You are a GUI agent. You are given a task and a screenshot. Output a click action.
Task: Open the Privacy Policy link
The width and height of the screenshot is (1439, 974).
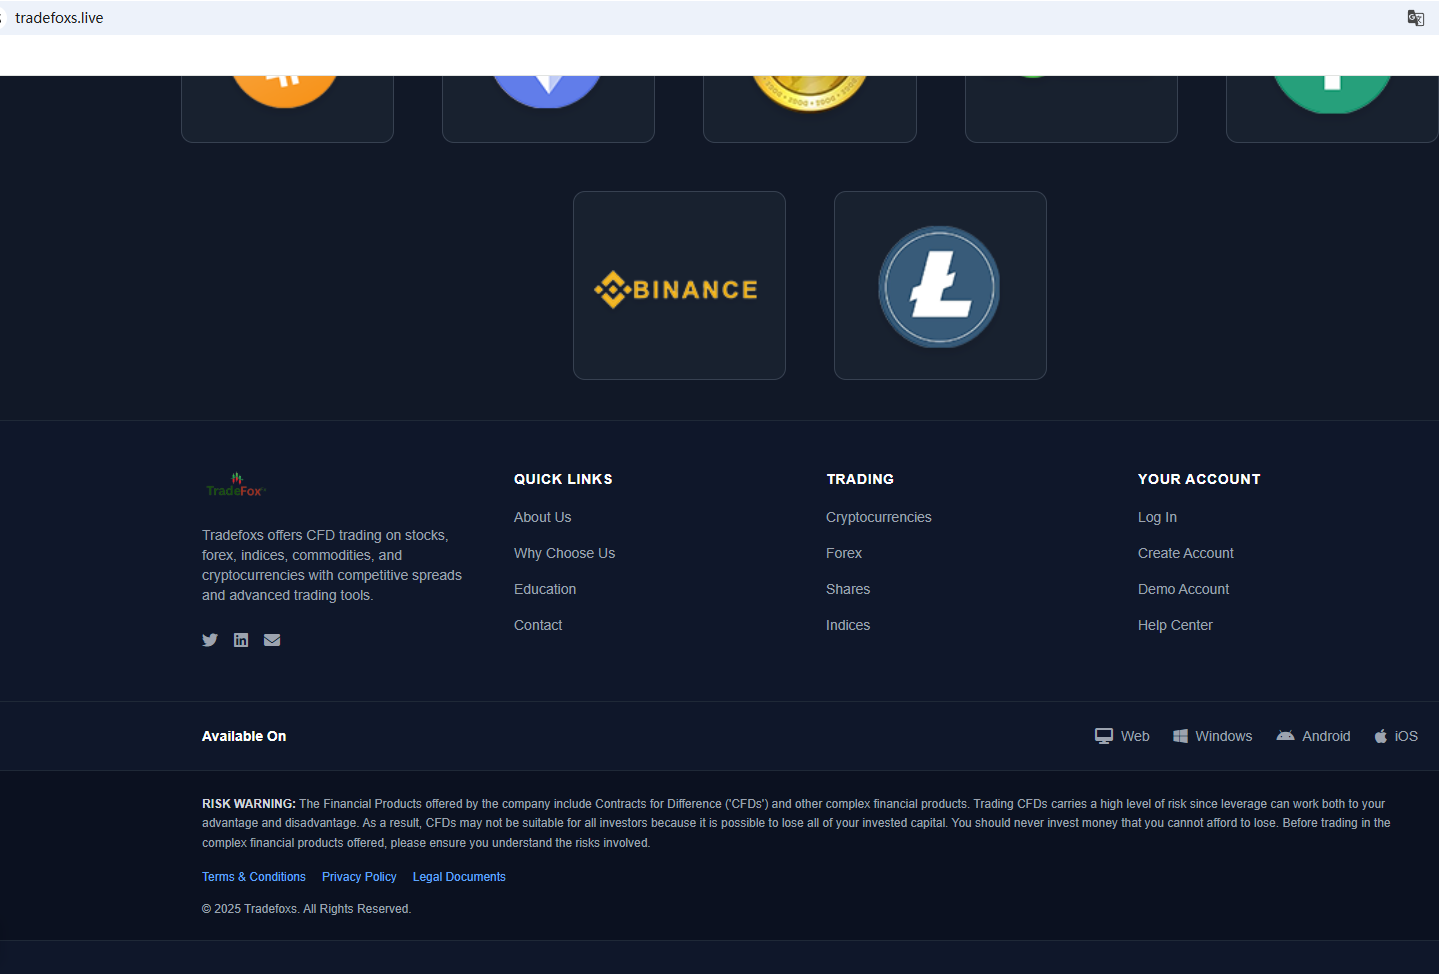pyautogui.click(x=359, y=877)
